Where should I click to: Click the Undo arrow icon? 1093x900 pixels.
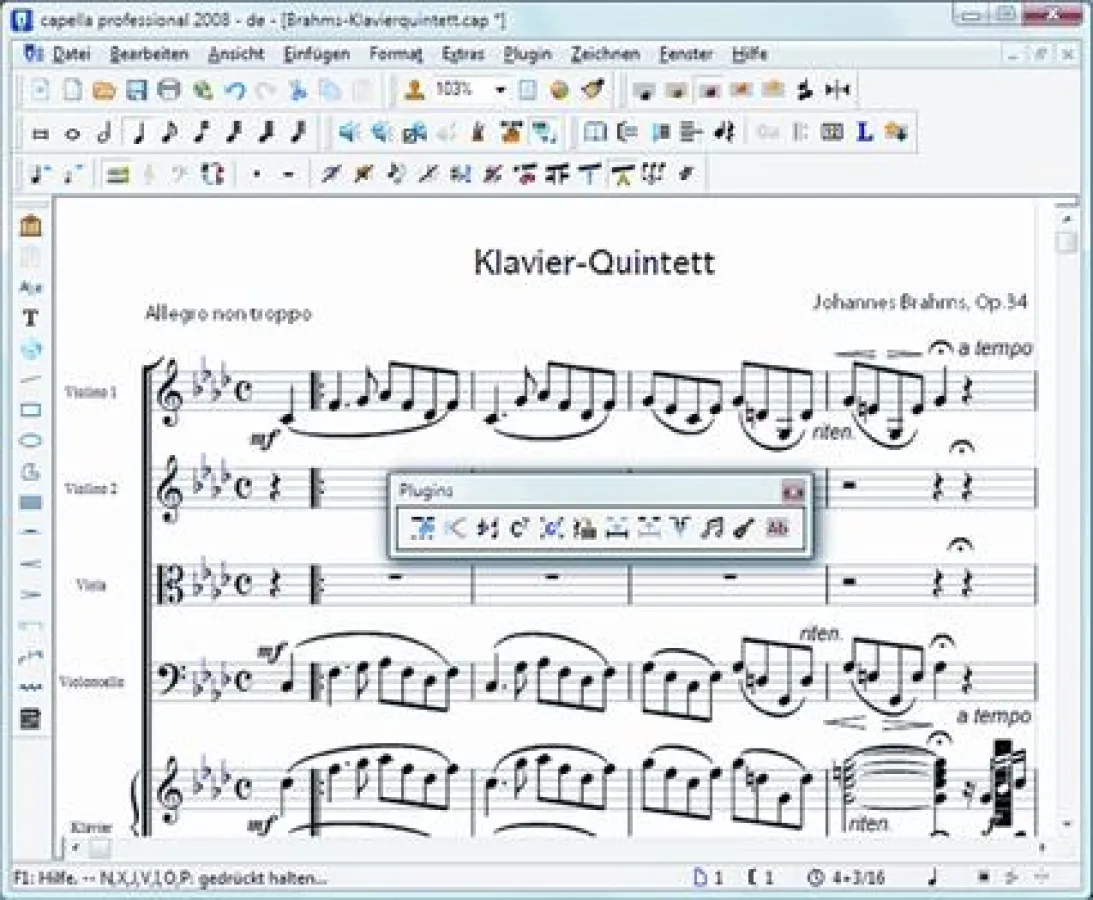tap(234, 90)
